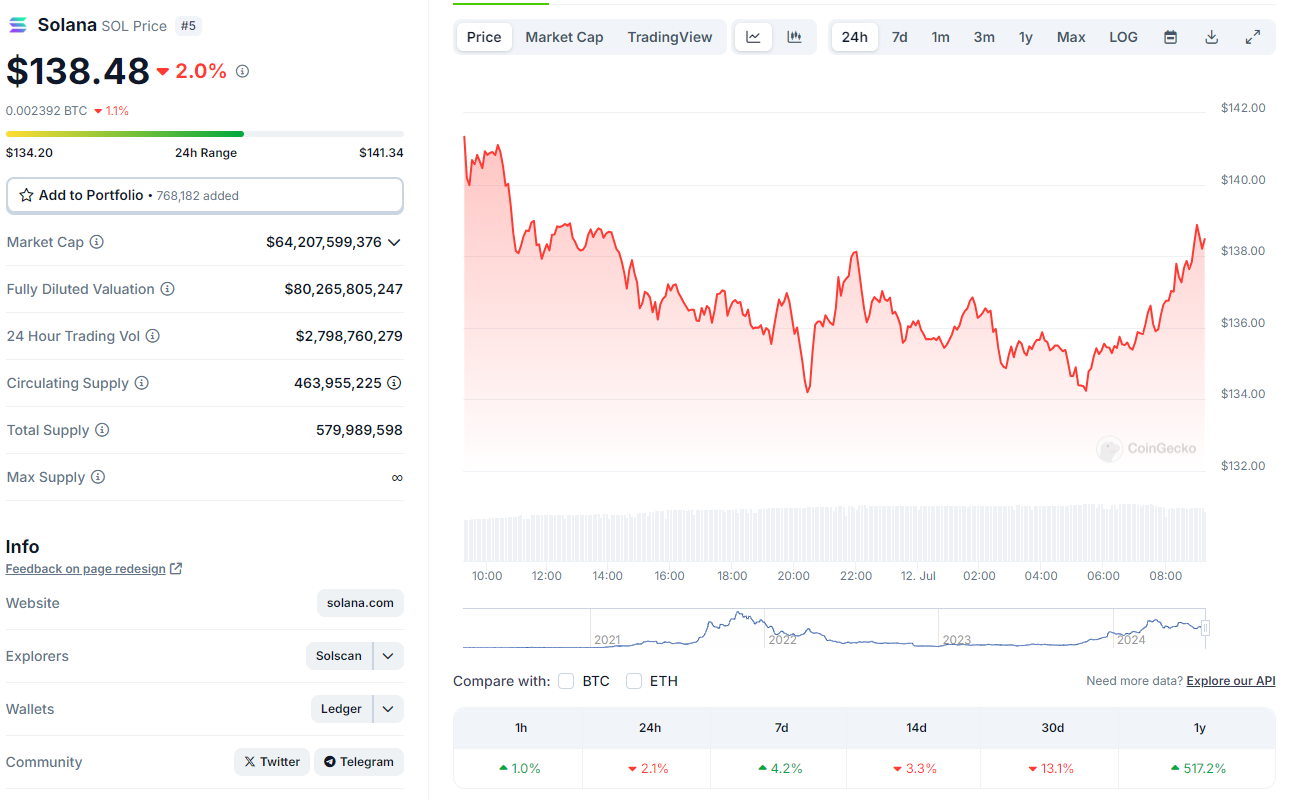Click the $80,265,805,247 valuation value
Screen dimensions: 1298x800
pyautogui.click(x=344, y=289)
